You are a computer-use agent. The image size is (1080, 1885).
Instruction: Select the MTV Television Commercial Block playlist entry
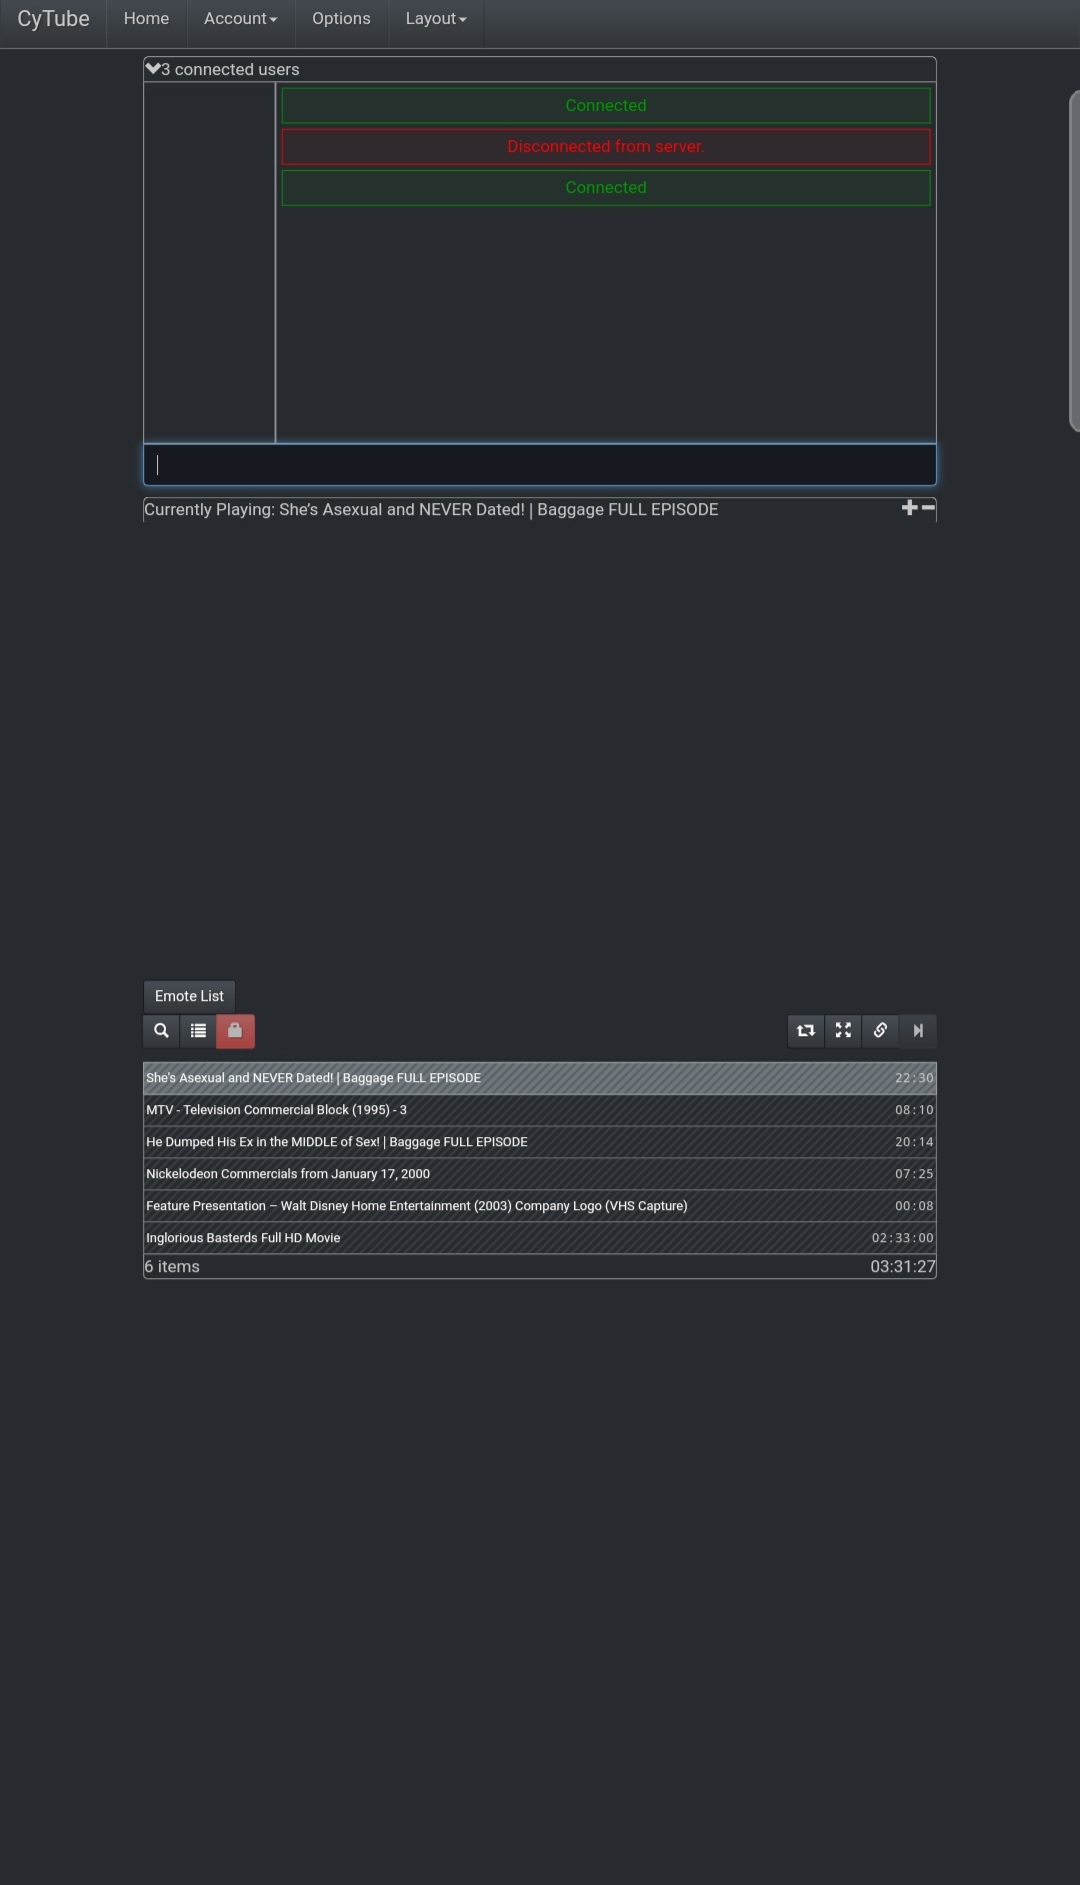point(540,1110)
